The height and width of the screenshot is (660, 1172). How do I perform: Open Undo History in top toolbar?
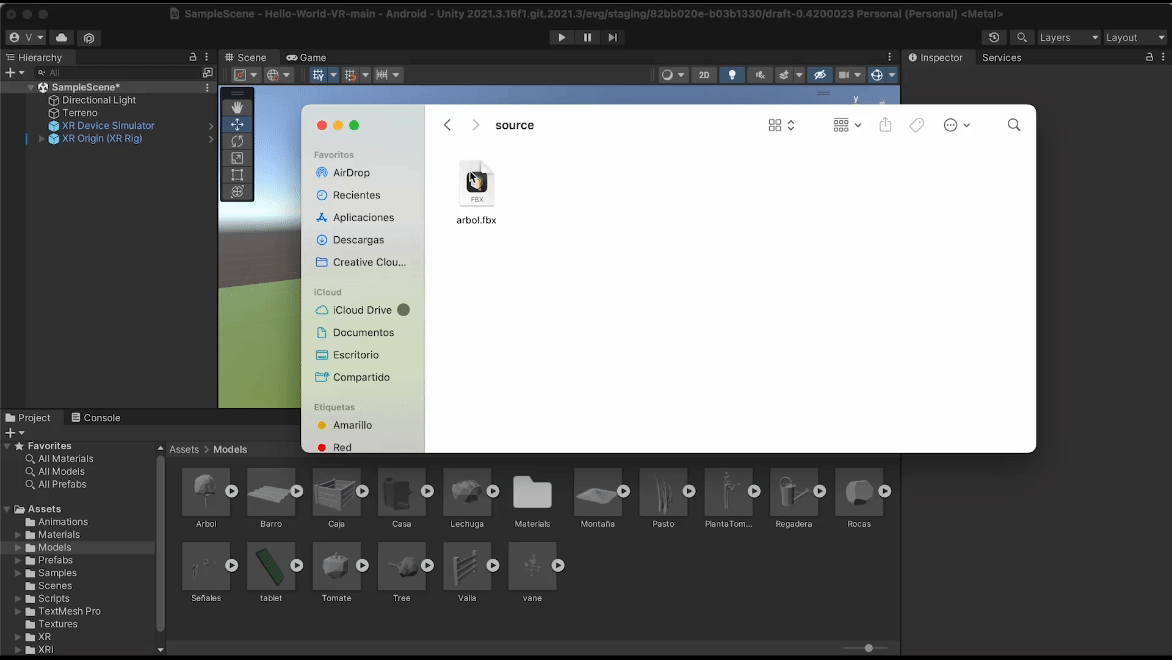pyautogui.click(x=993, y=38)
